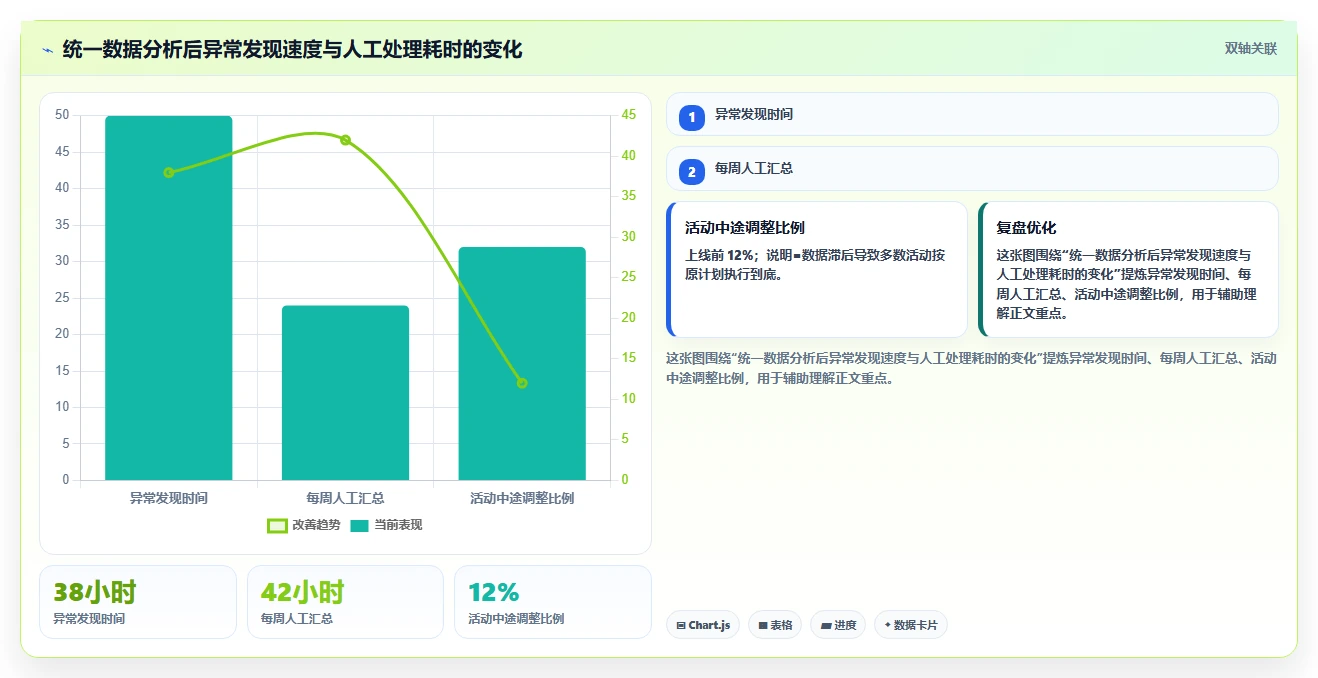The image size is (1318, 678).
Task: Select the 活动中途调整比例 bar in chart
Action: pyautogui.click(x=522, y=364)
